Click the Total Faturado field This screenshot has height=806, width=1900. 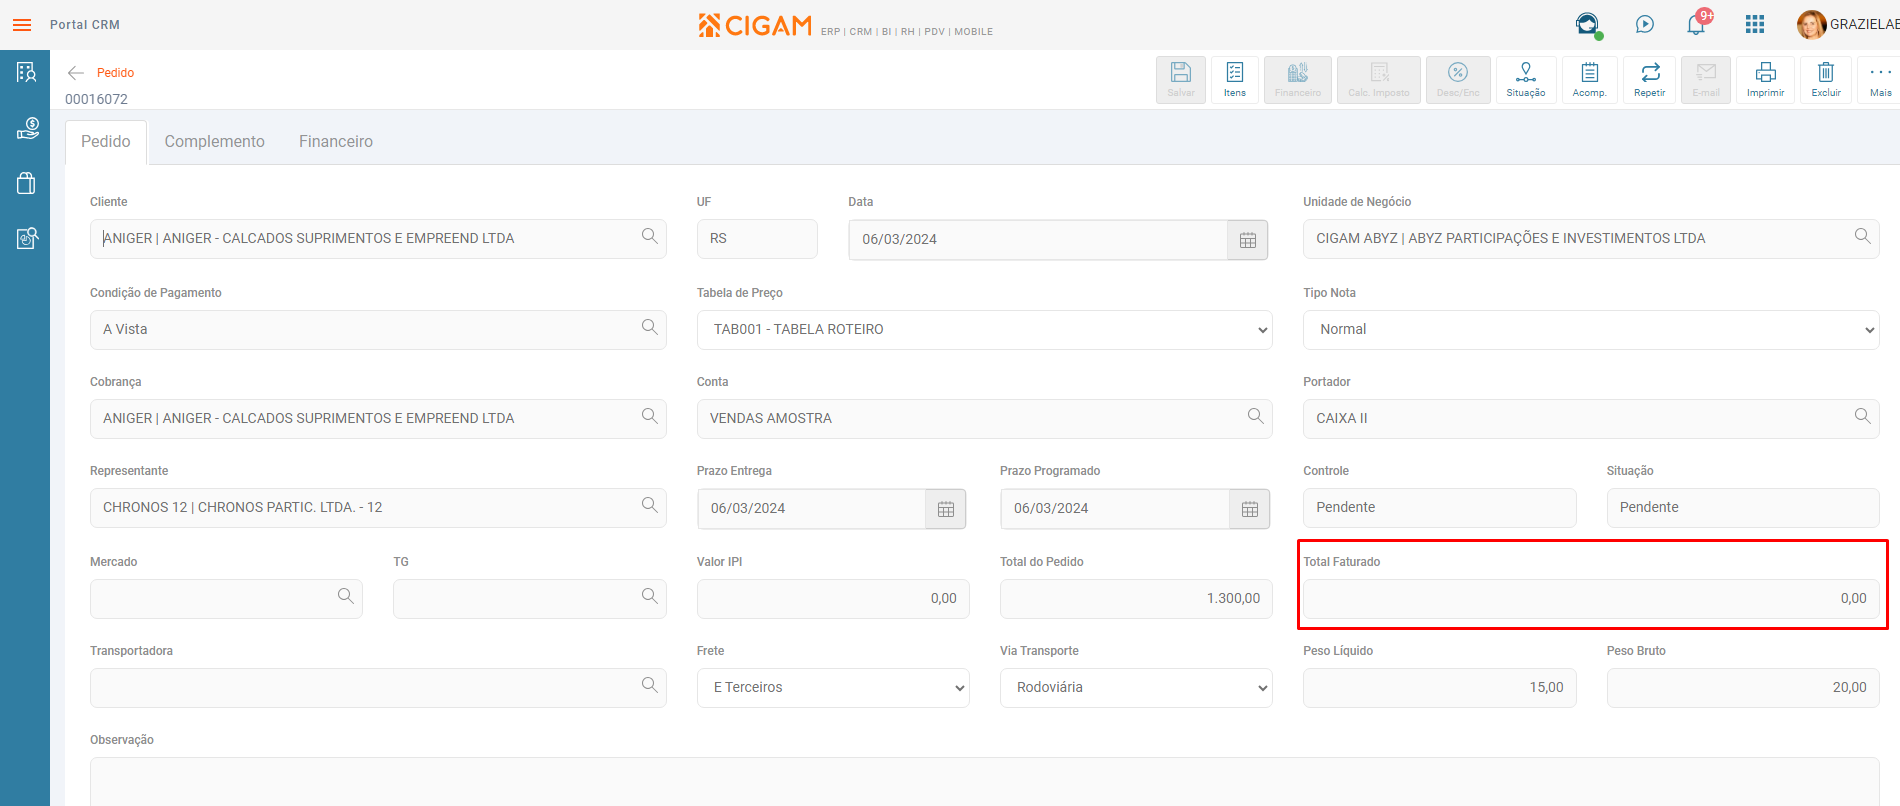1591,599
